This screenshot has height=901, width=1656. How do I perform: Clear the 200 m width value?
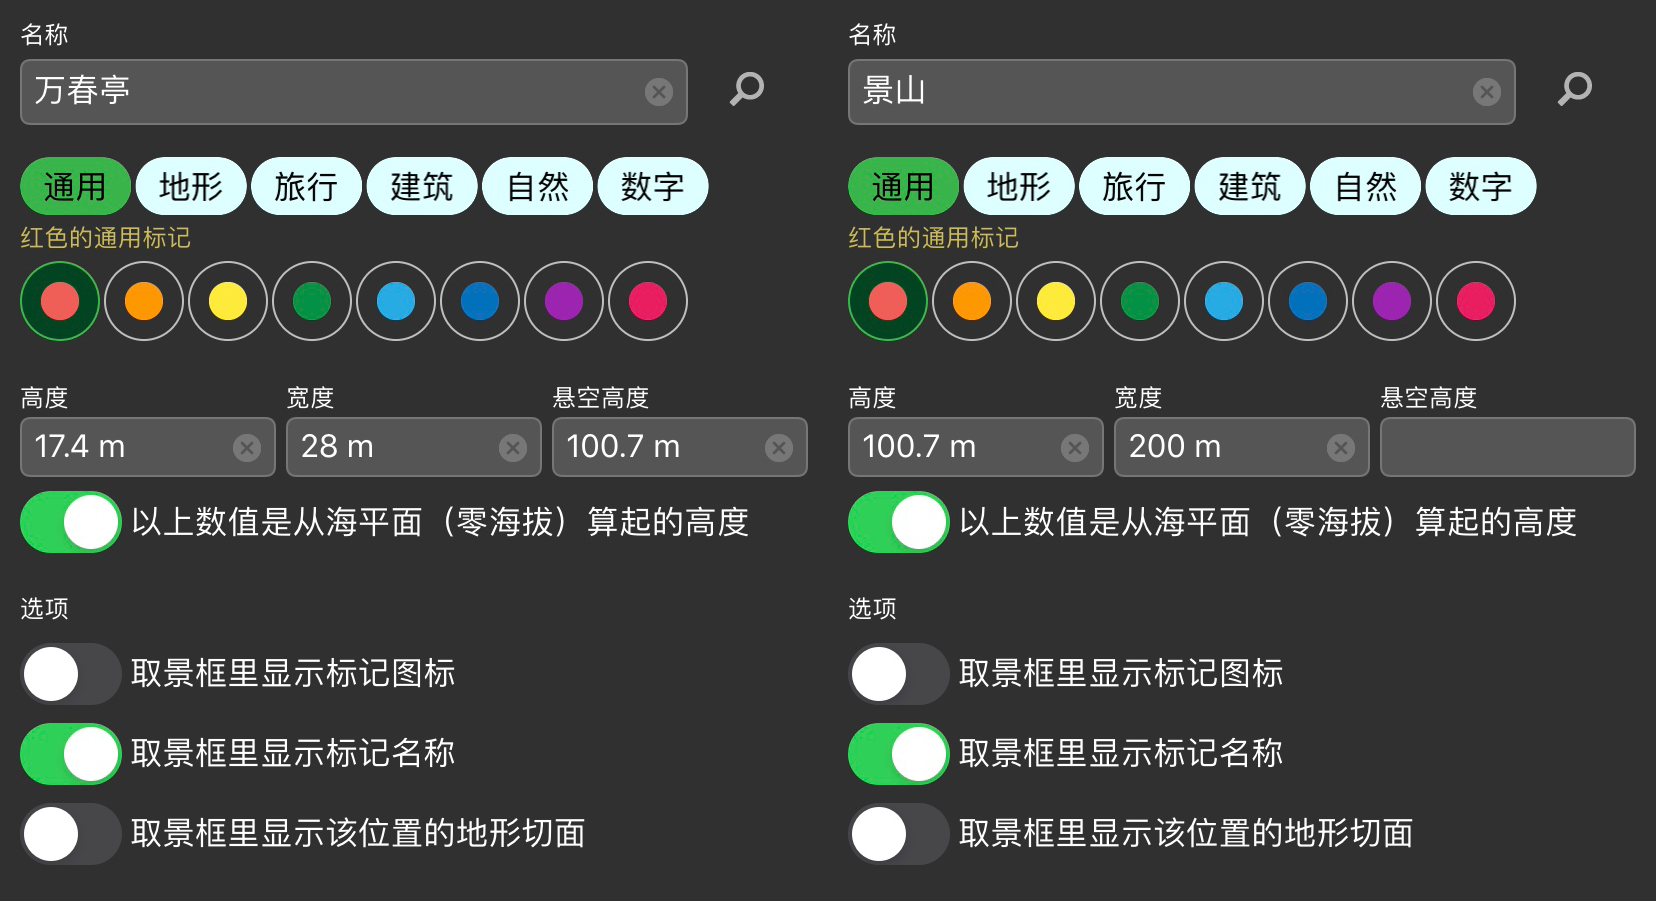(1341, 447)
